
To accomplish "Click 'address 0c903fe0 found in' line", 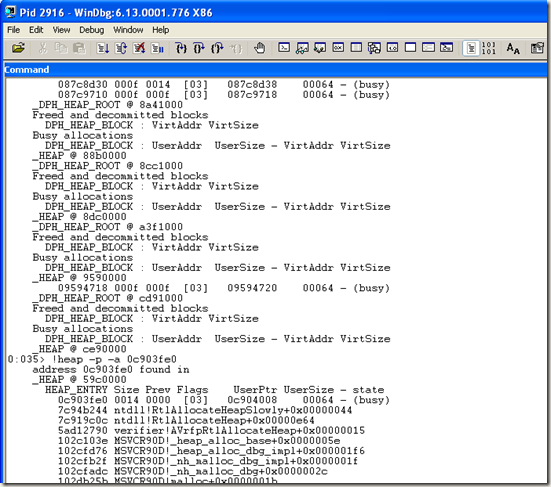I will (x=111, y=370).
